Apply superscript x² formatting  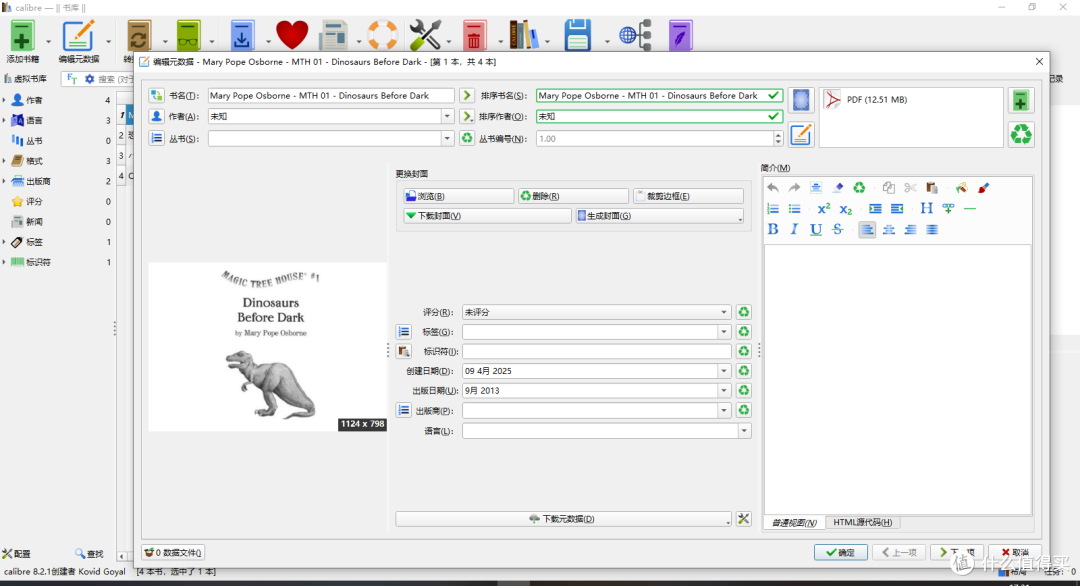click(824, 209)
